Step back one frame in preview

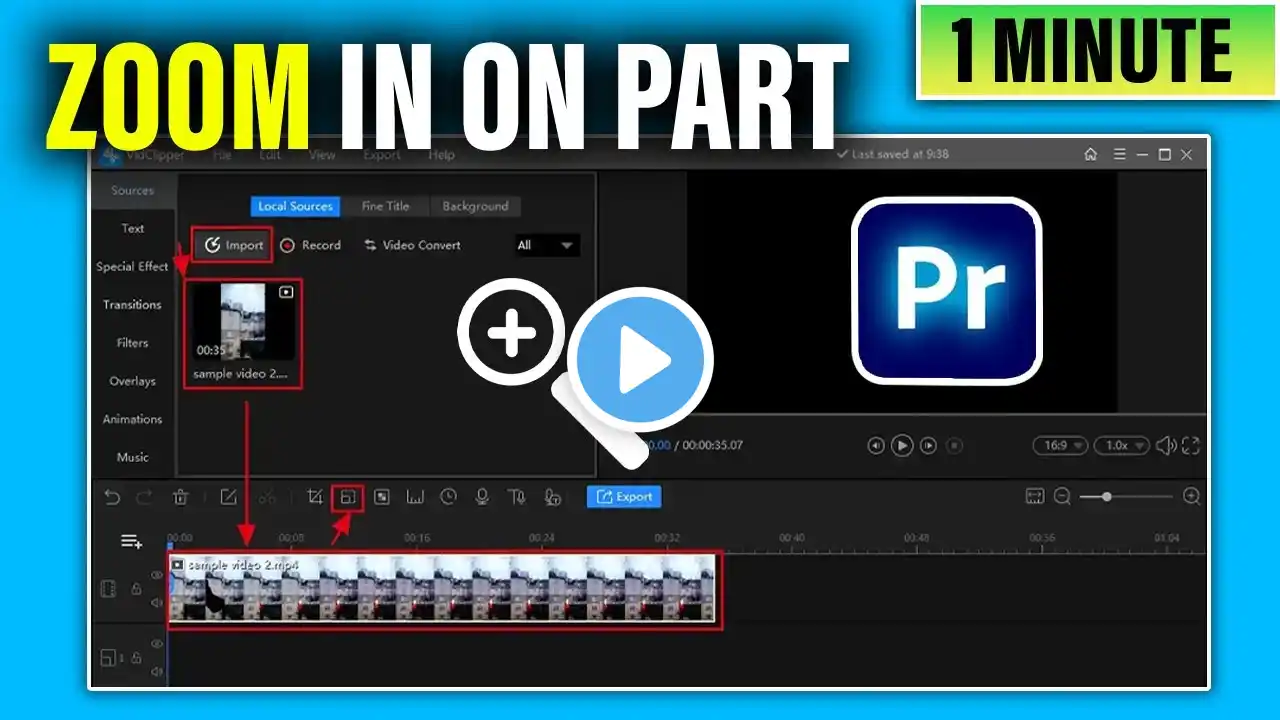tap(876, 446)
